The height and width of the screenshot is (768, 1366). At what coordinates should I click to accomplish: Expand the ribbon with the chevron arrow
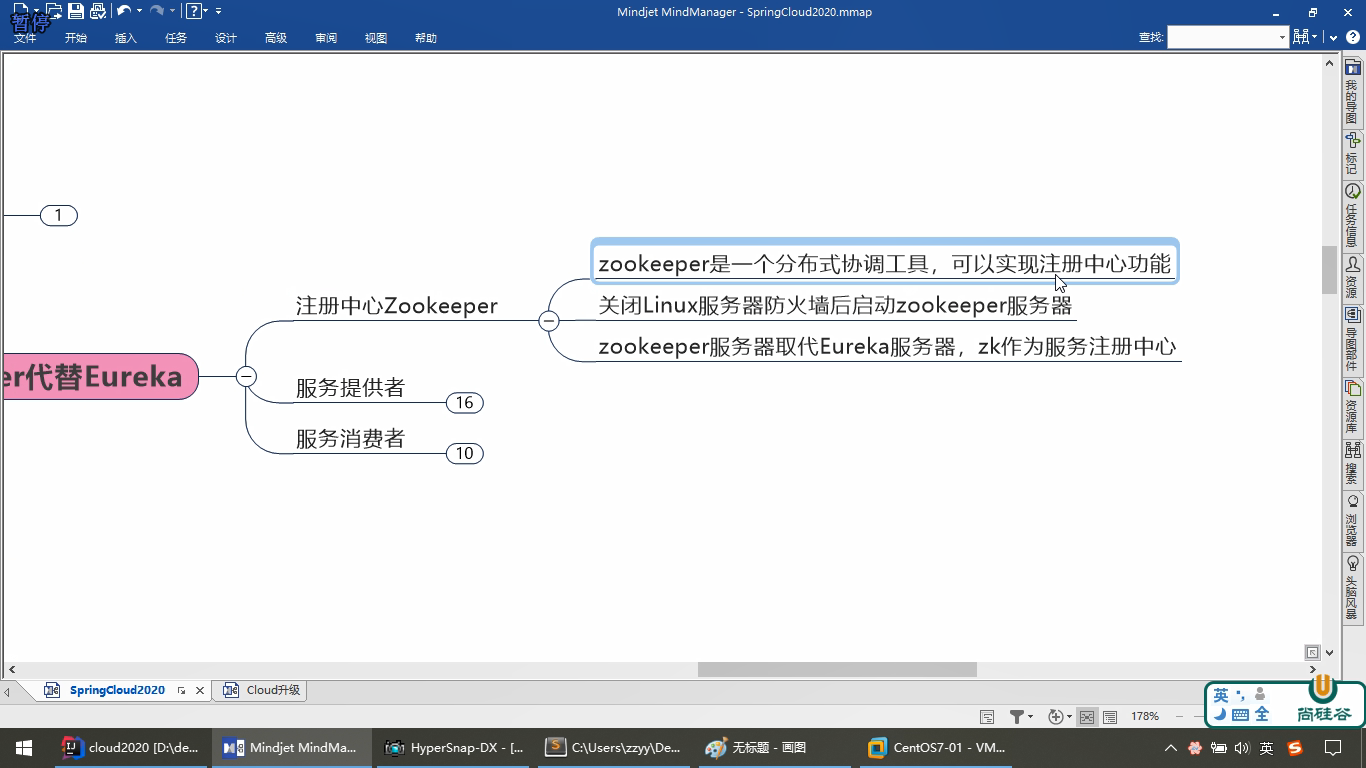(1333, 37)
